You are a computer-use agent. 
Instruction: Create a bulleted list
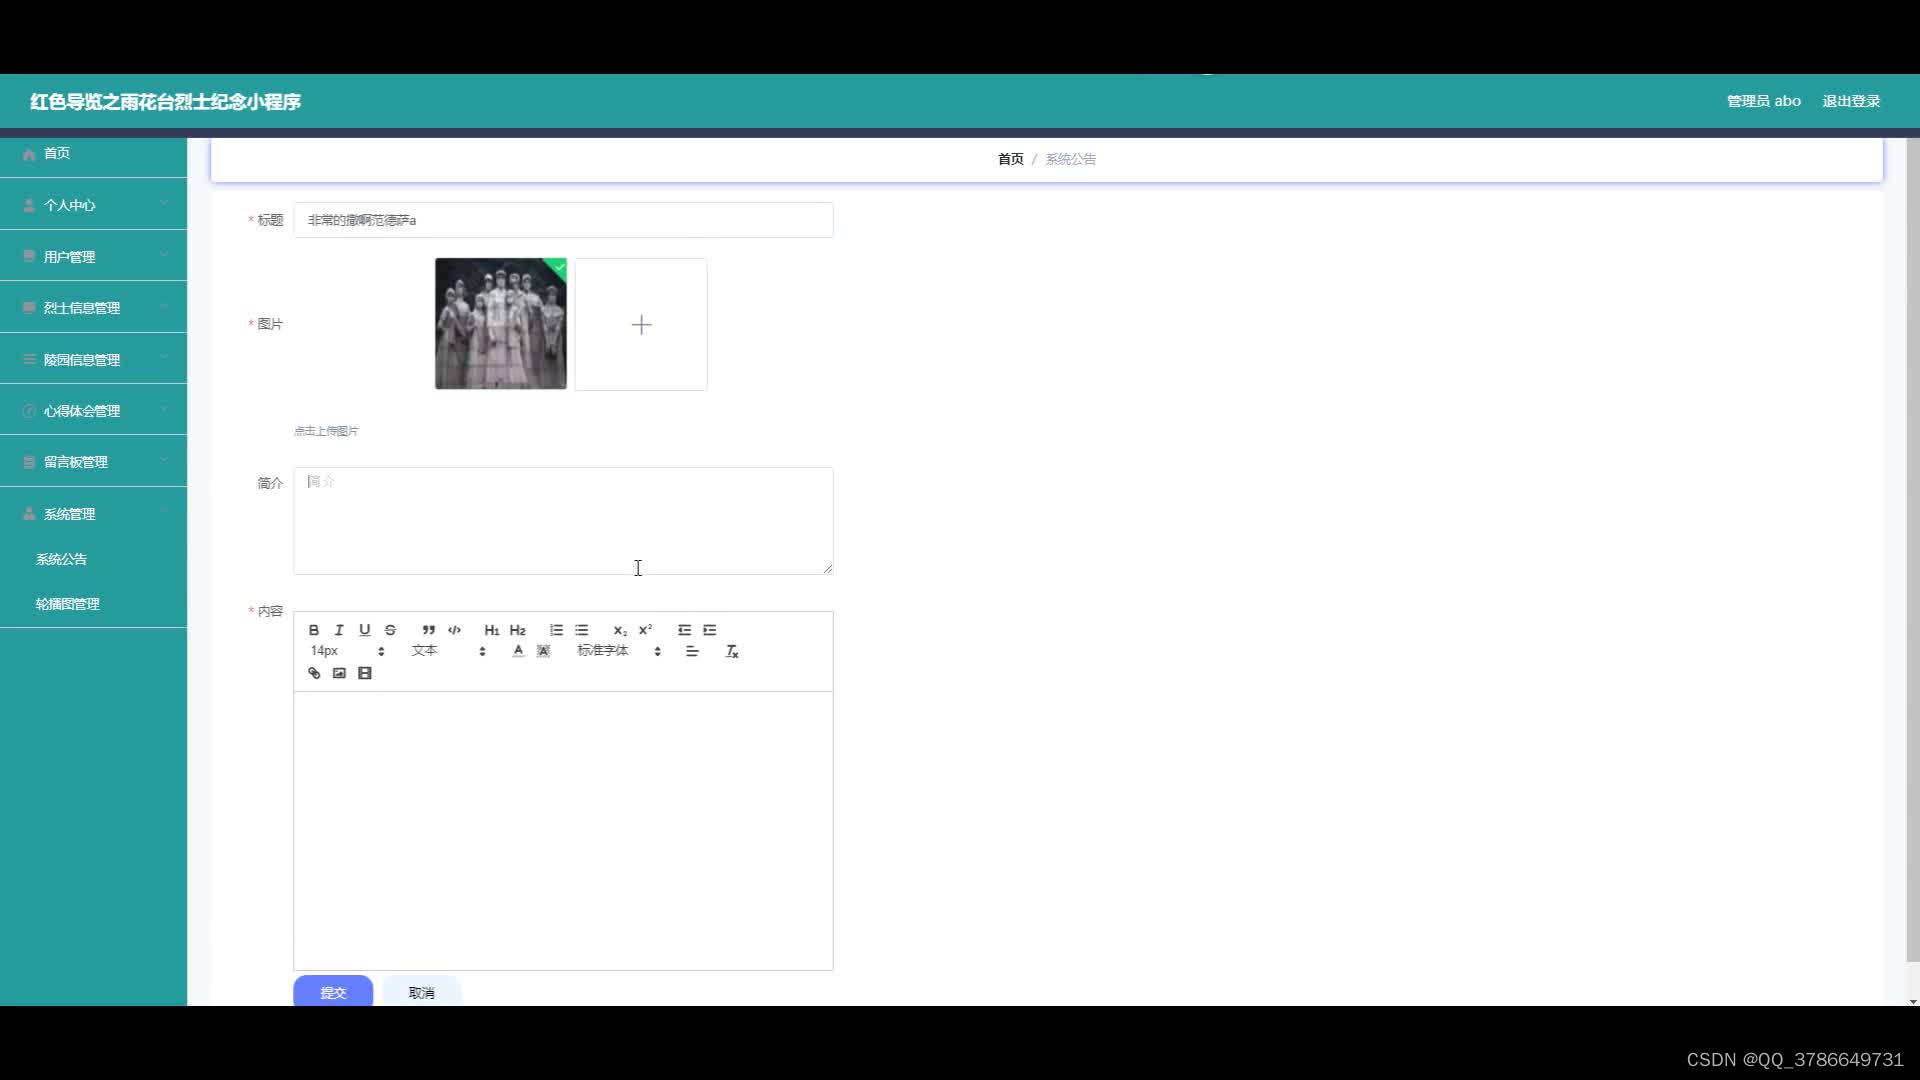pos(581,630)
